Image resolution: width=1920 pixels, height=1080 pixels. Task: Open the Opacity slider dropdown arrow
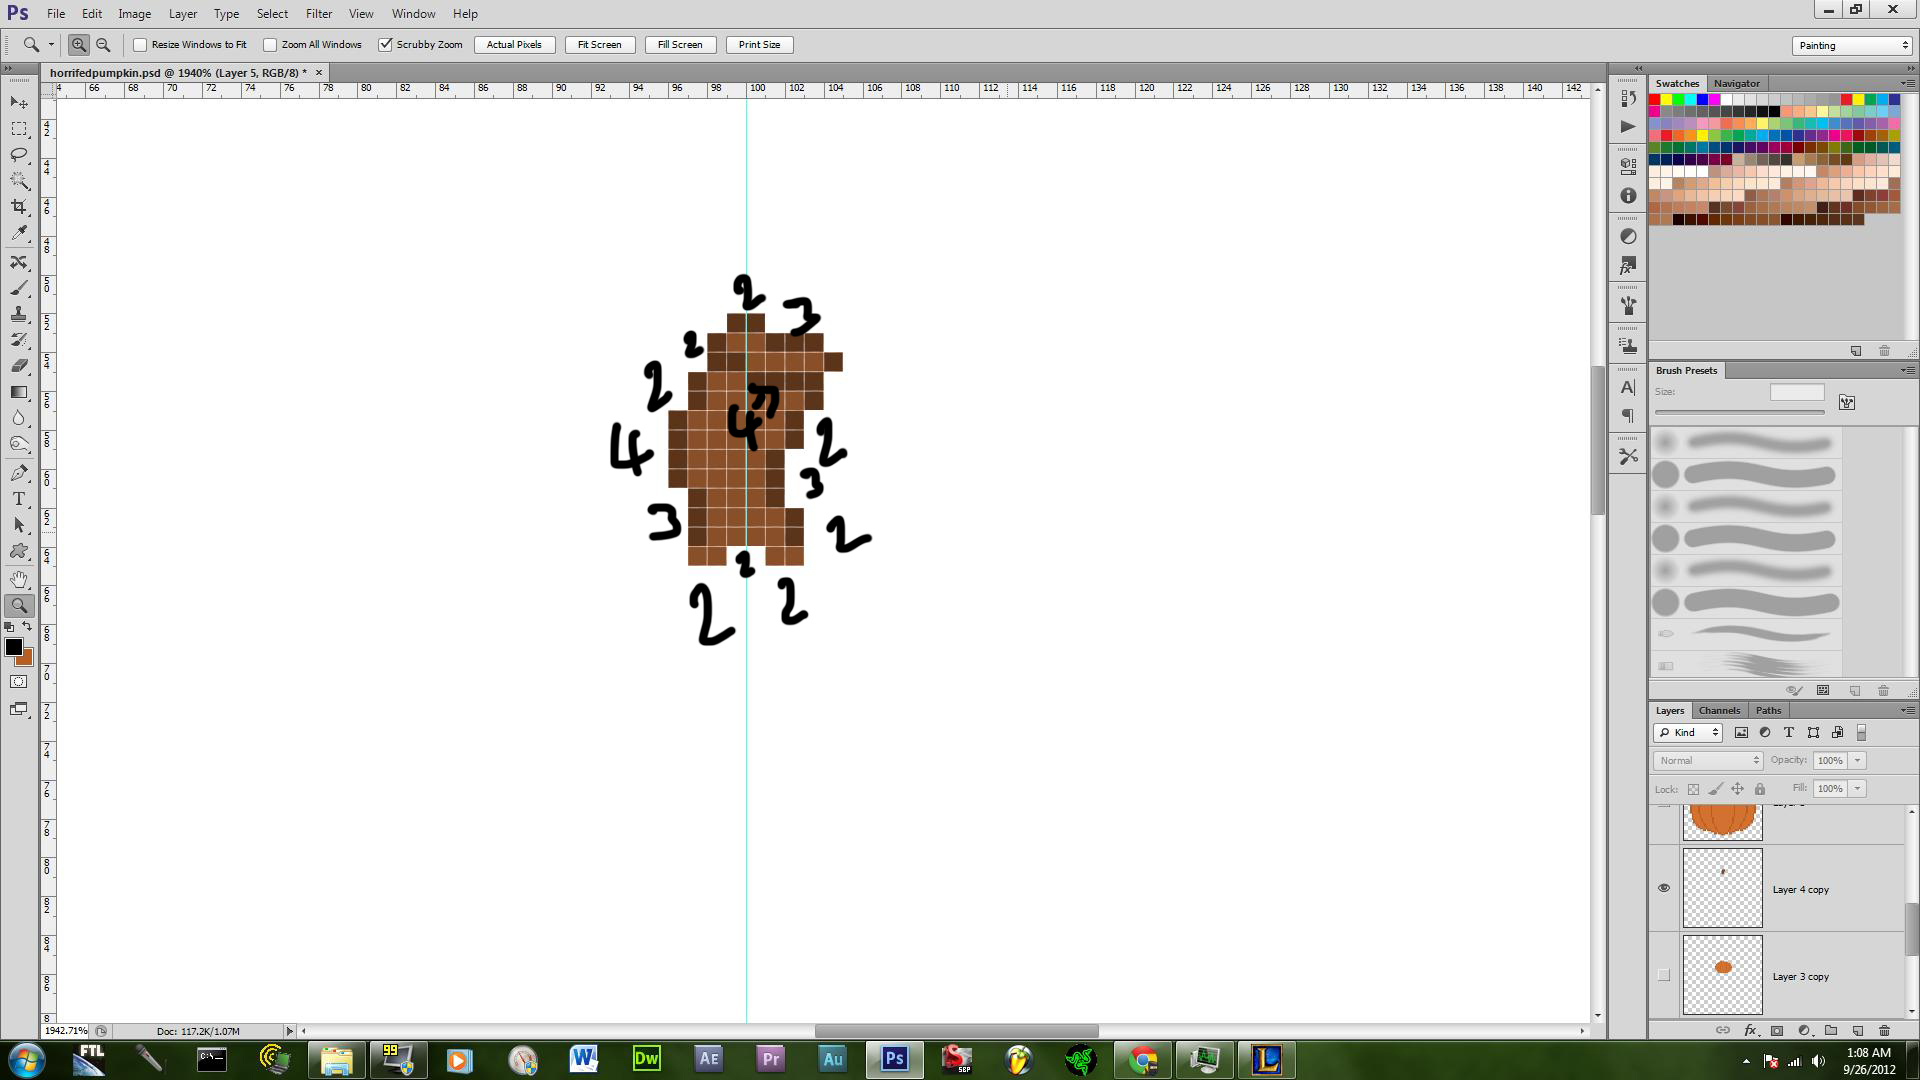1858,761
